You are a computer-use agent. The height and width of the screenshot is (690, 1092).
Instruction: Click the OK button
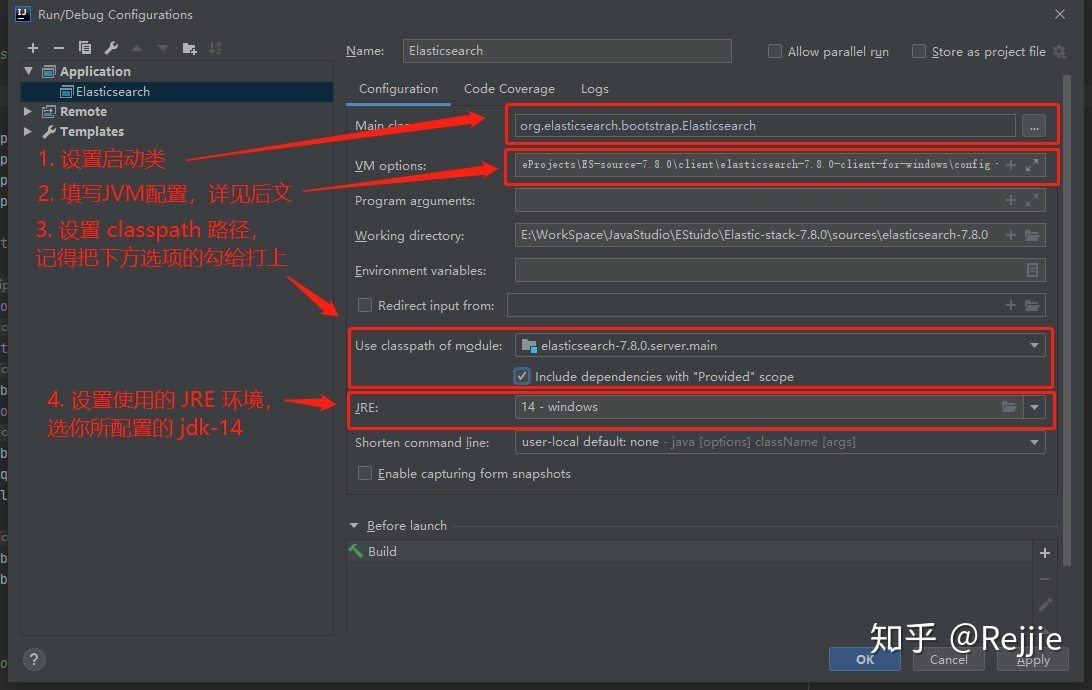point(864,659)
